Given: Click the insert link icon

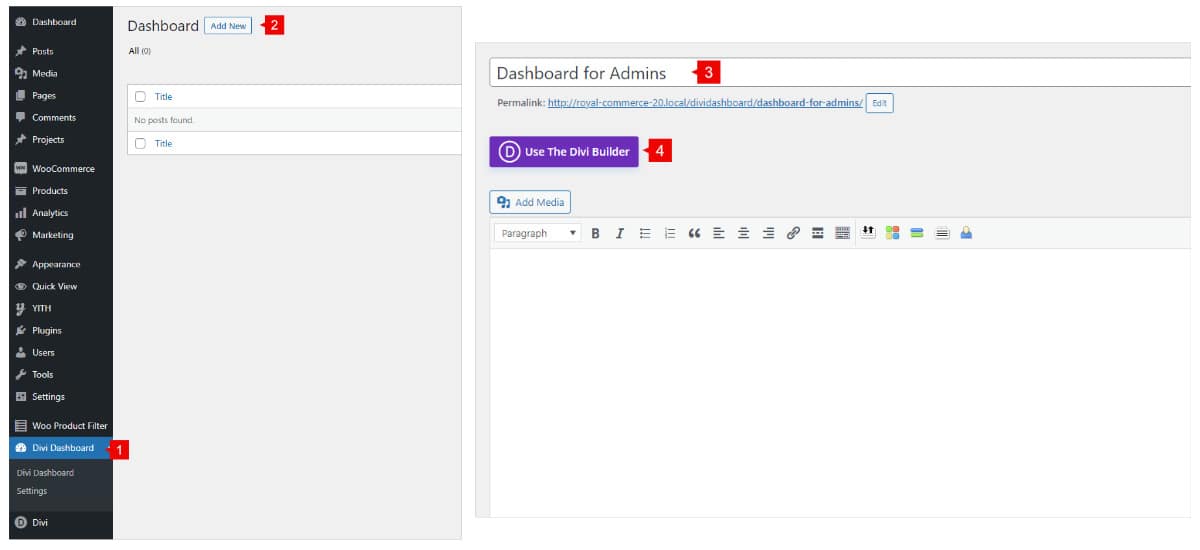Looking at the screenshot, I should [x=793, y=233].
